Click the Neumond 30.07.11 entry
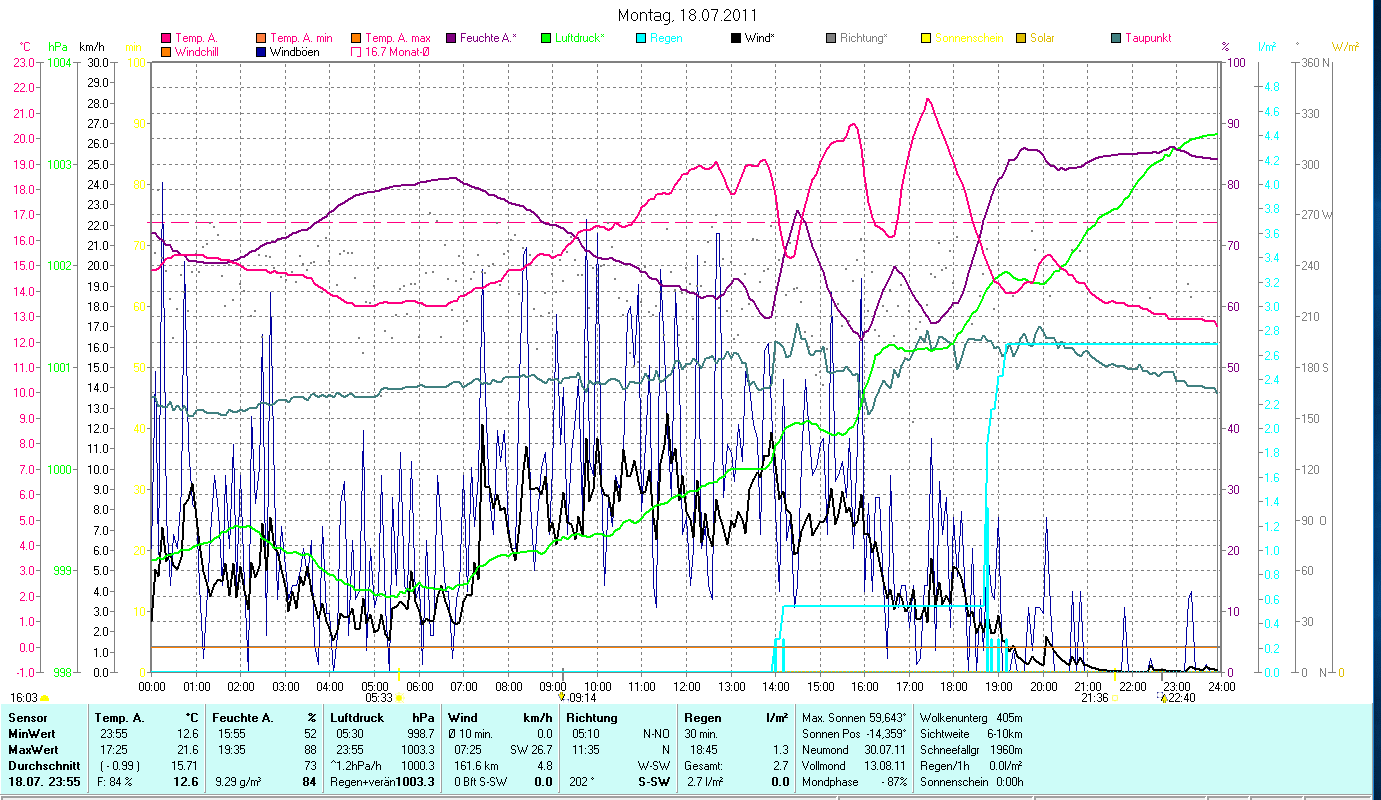Viewport: 1381px width, 800px height. tap(855, 749)
